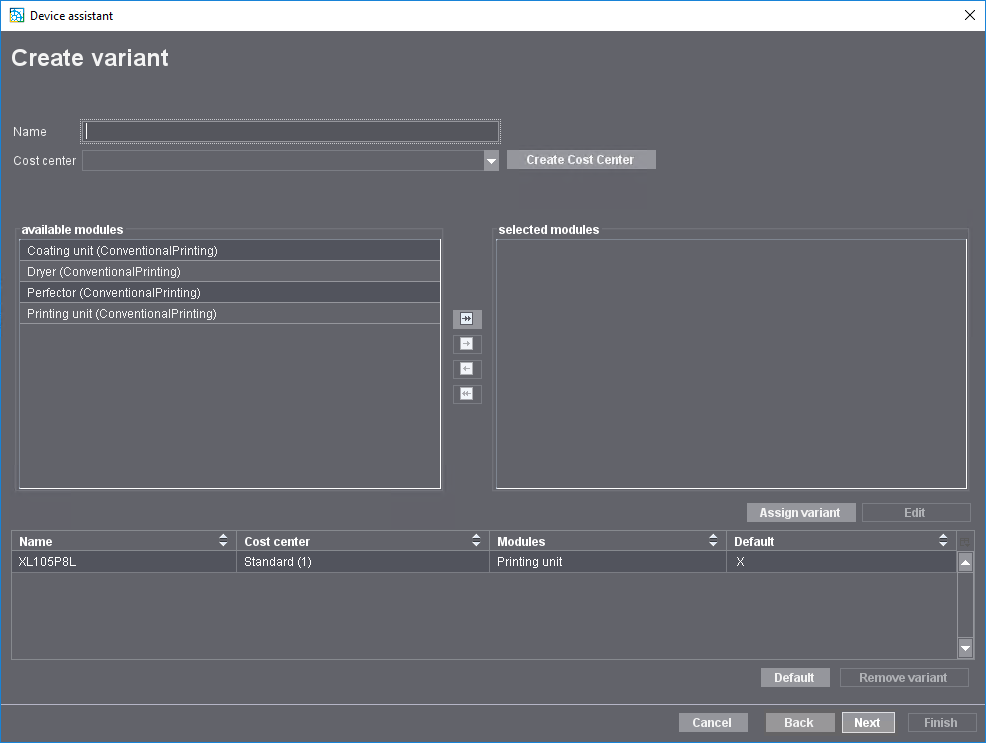Image resolution: width=986 pixels, height=743 pixels.
Task: Click the Next button
Action: coord(867,722)
